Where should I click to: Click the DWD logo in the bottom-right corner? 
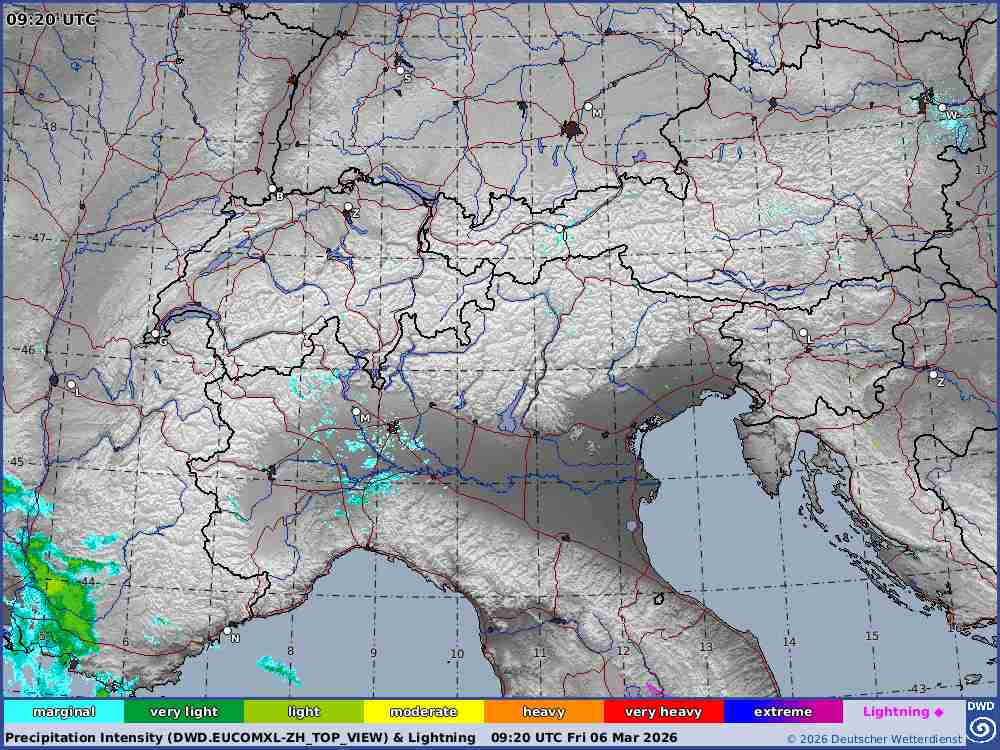(980, 722)
